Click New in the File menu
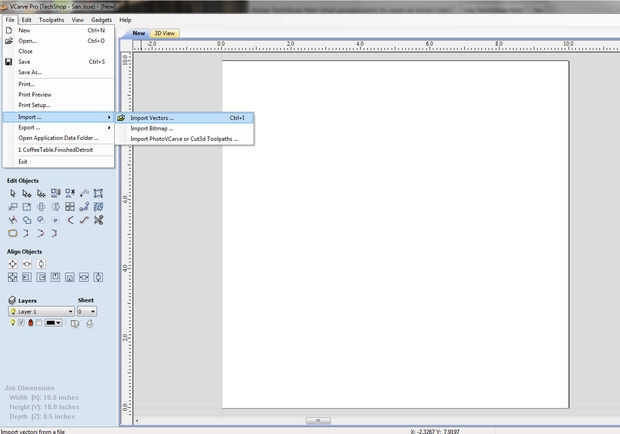The height and width of the screenshot is (434, 620). point(59,30)
